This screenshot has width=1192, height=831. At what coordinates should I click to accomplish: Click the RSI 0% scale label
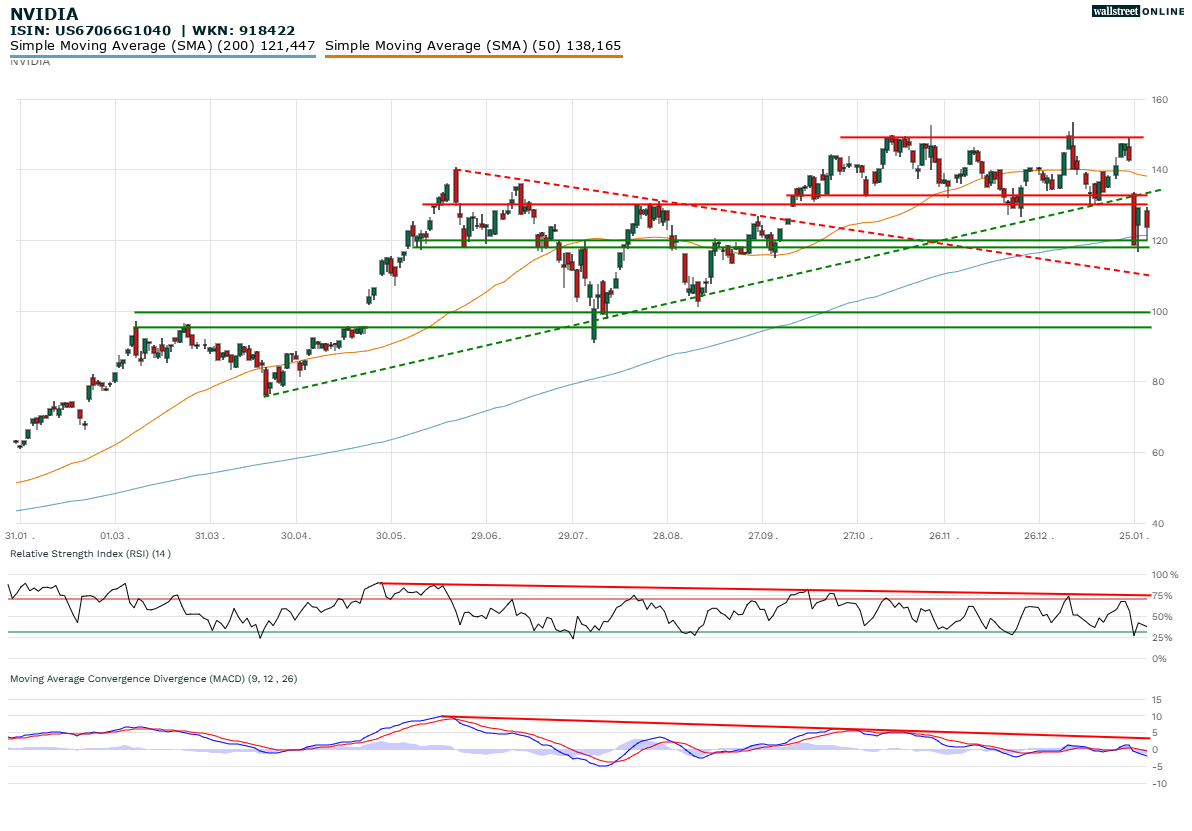1160,658
